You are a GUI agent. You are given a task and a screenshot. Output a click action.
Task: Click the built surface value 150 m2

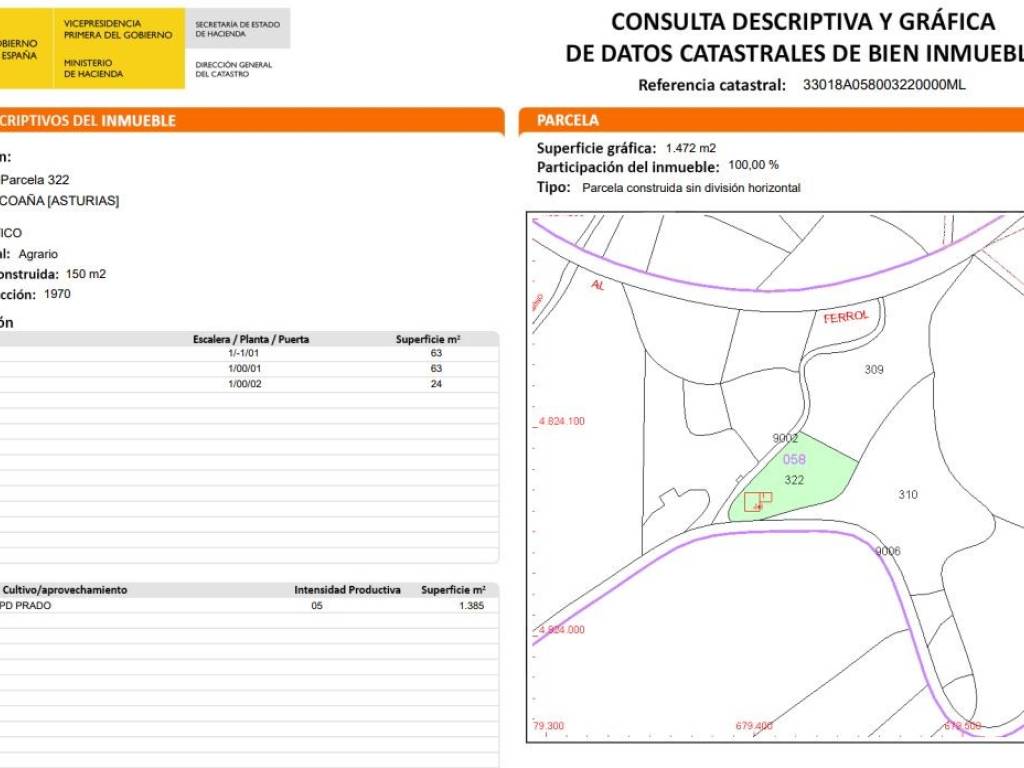pos(86,274)
